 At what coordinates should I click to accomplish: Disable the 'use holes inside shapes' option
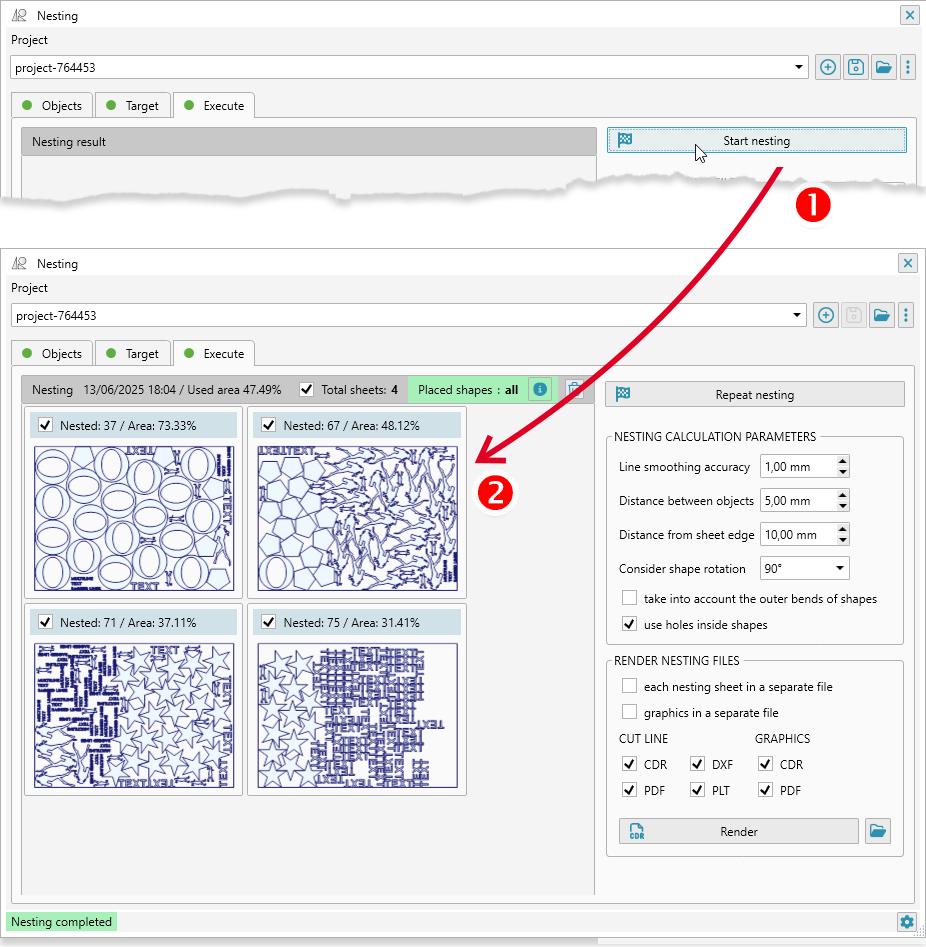(630, 623)
